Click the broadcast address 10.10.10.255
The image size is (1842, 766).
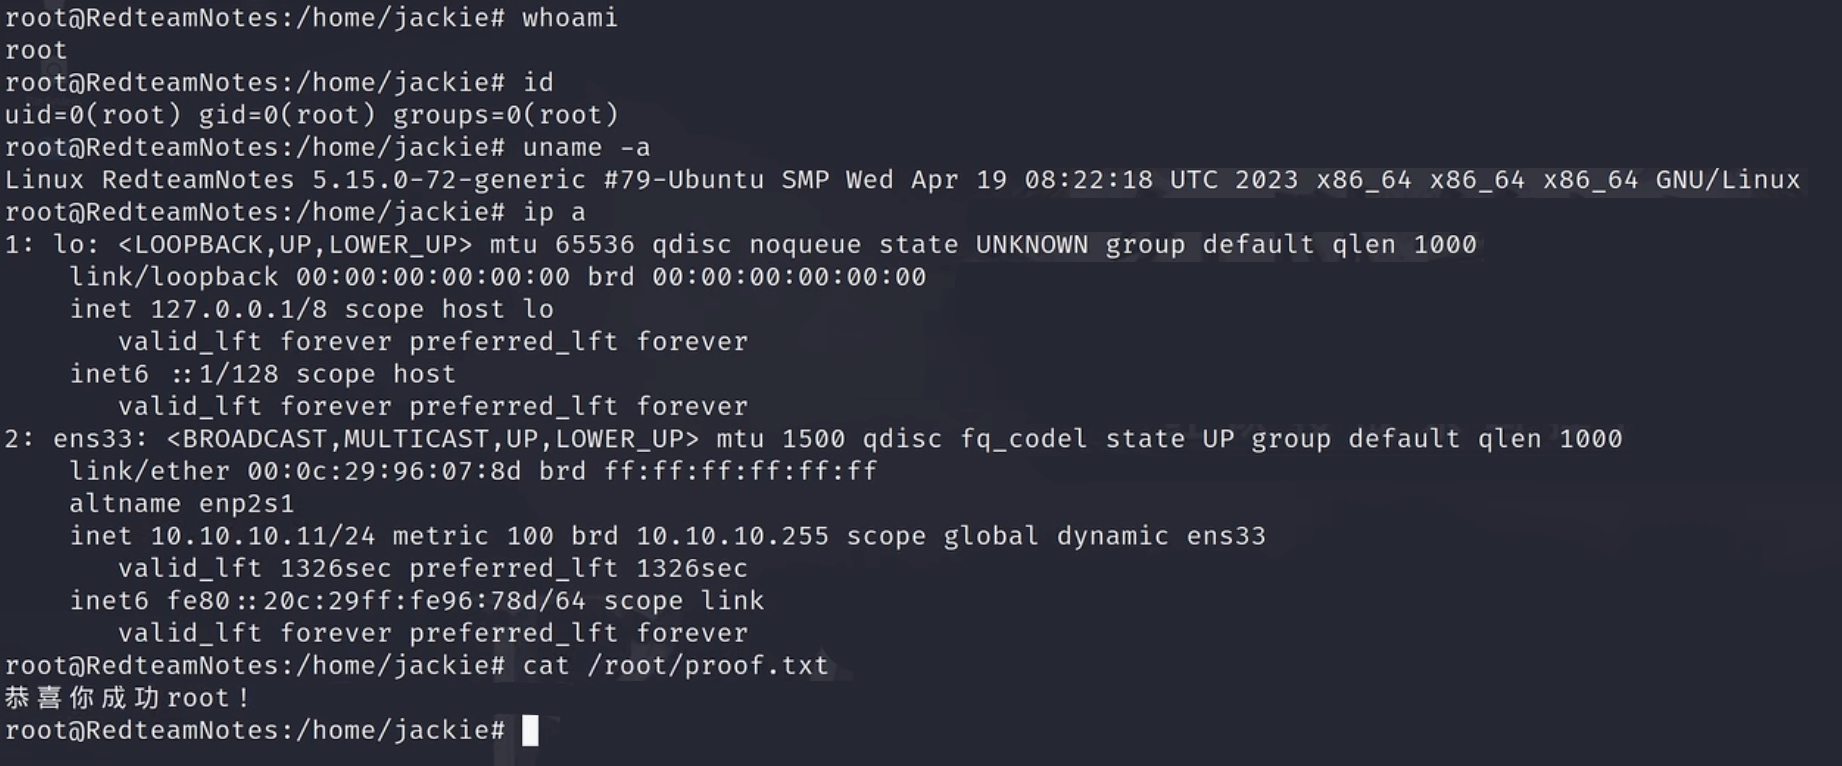(x=732, y=536)
